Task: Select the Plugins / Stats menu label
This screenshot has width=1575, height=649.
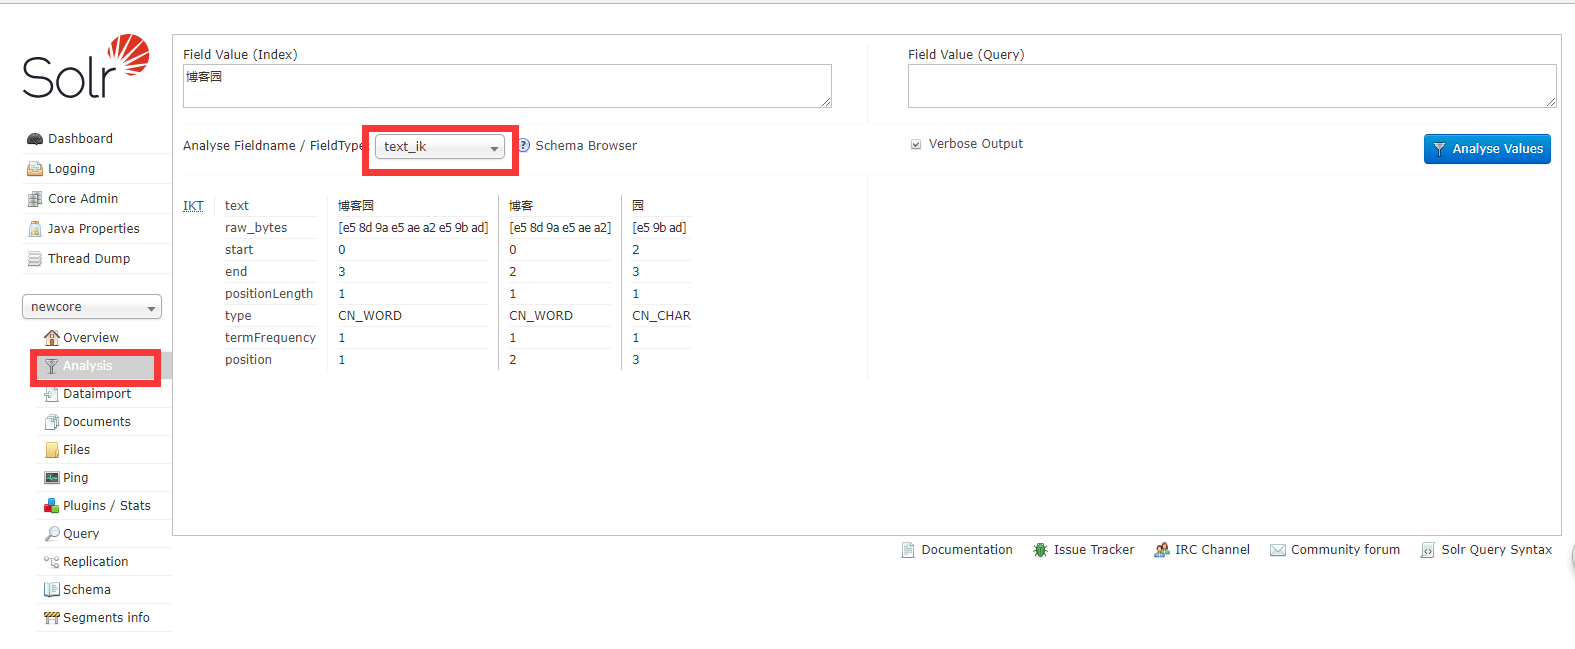Action: point(107,506)
